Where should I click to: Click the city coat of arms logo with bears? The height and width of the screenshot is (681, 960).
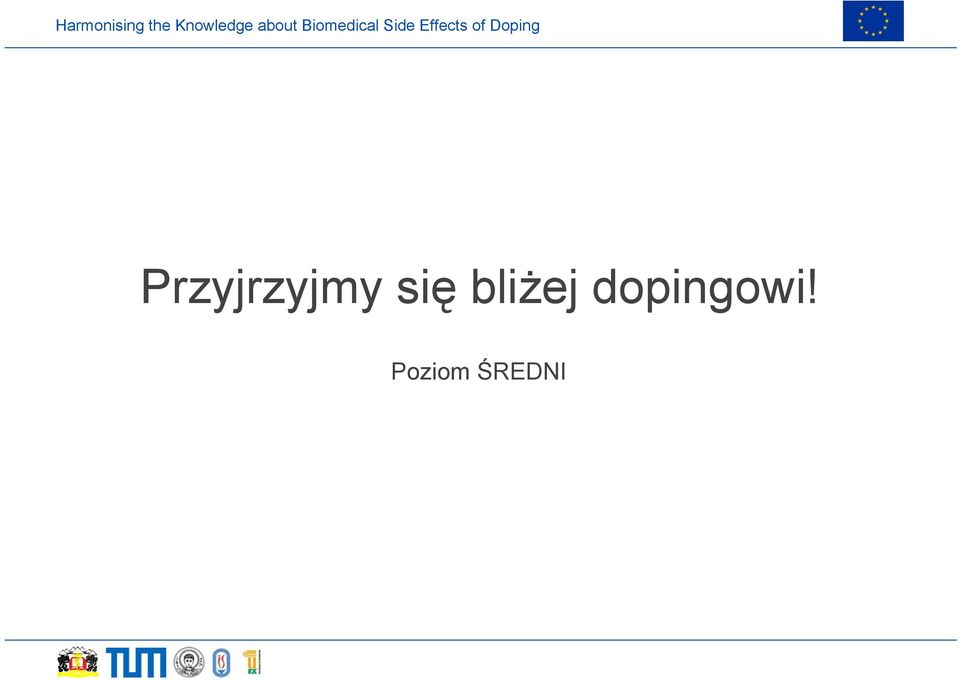pyautogui.click(x=78, y=661)
